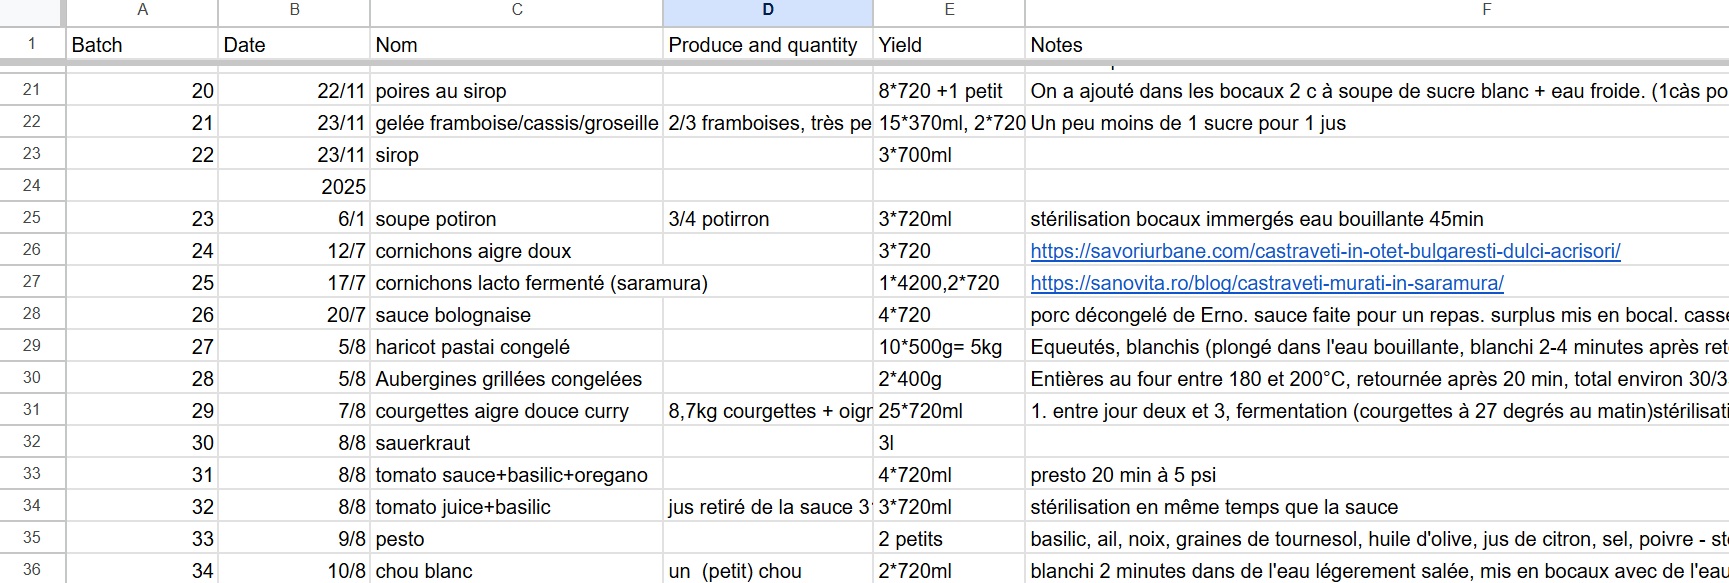Click the 'poires au sirop' cell
The height and width of the screenshot is (583, 1729).
point(515,91)
